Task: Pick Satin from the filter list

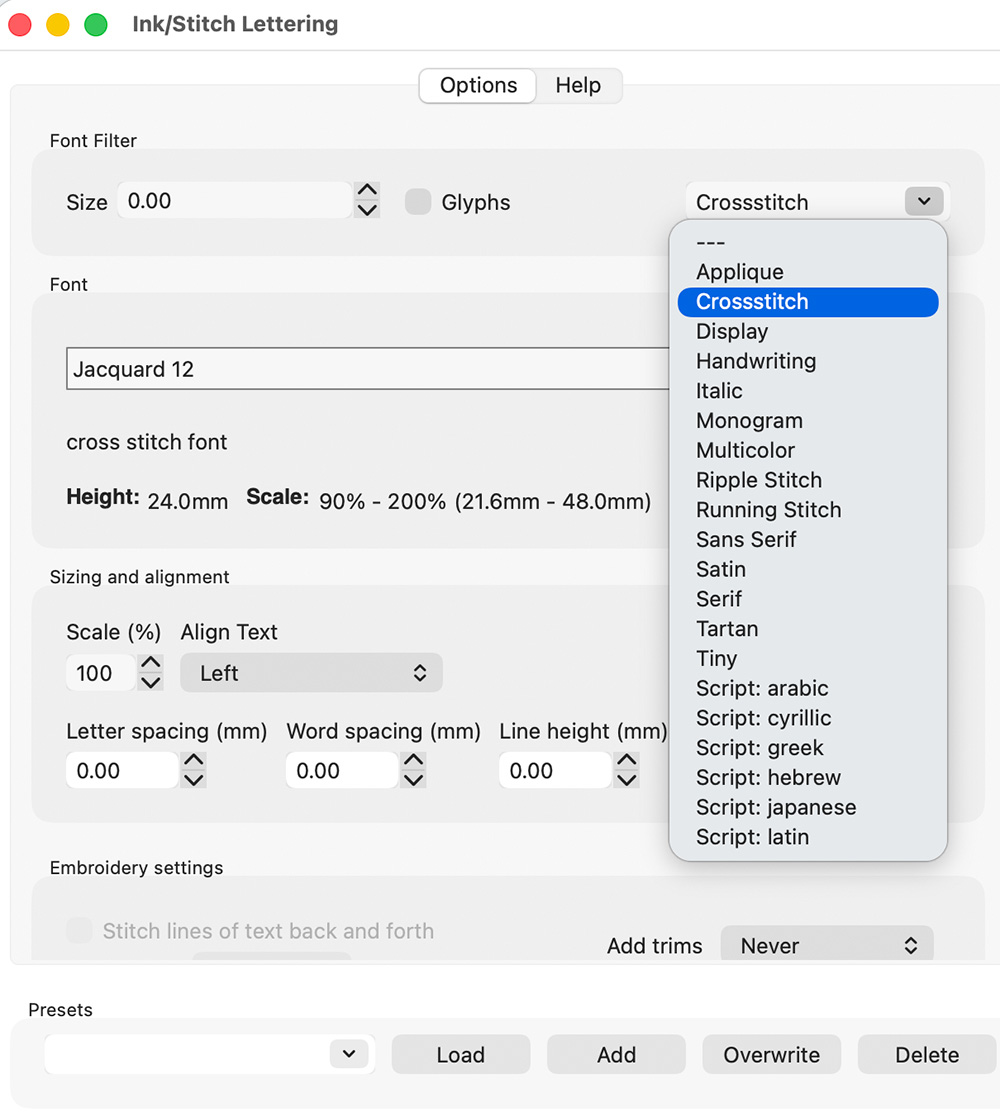Action: pos(808,569)
